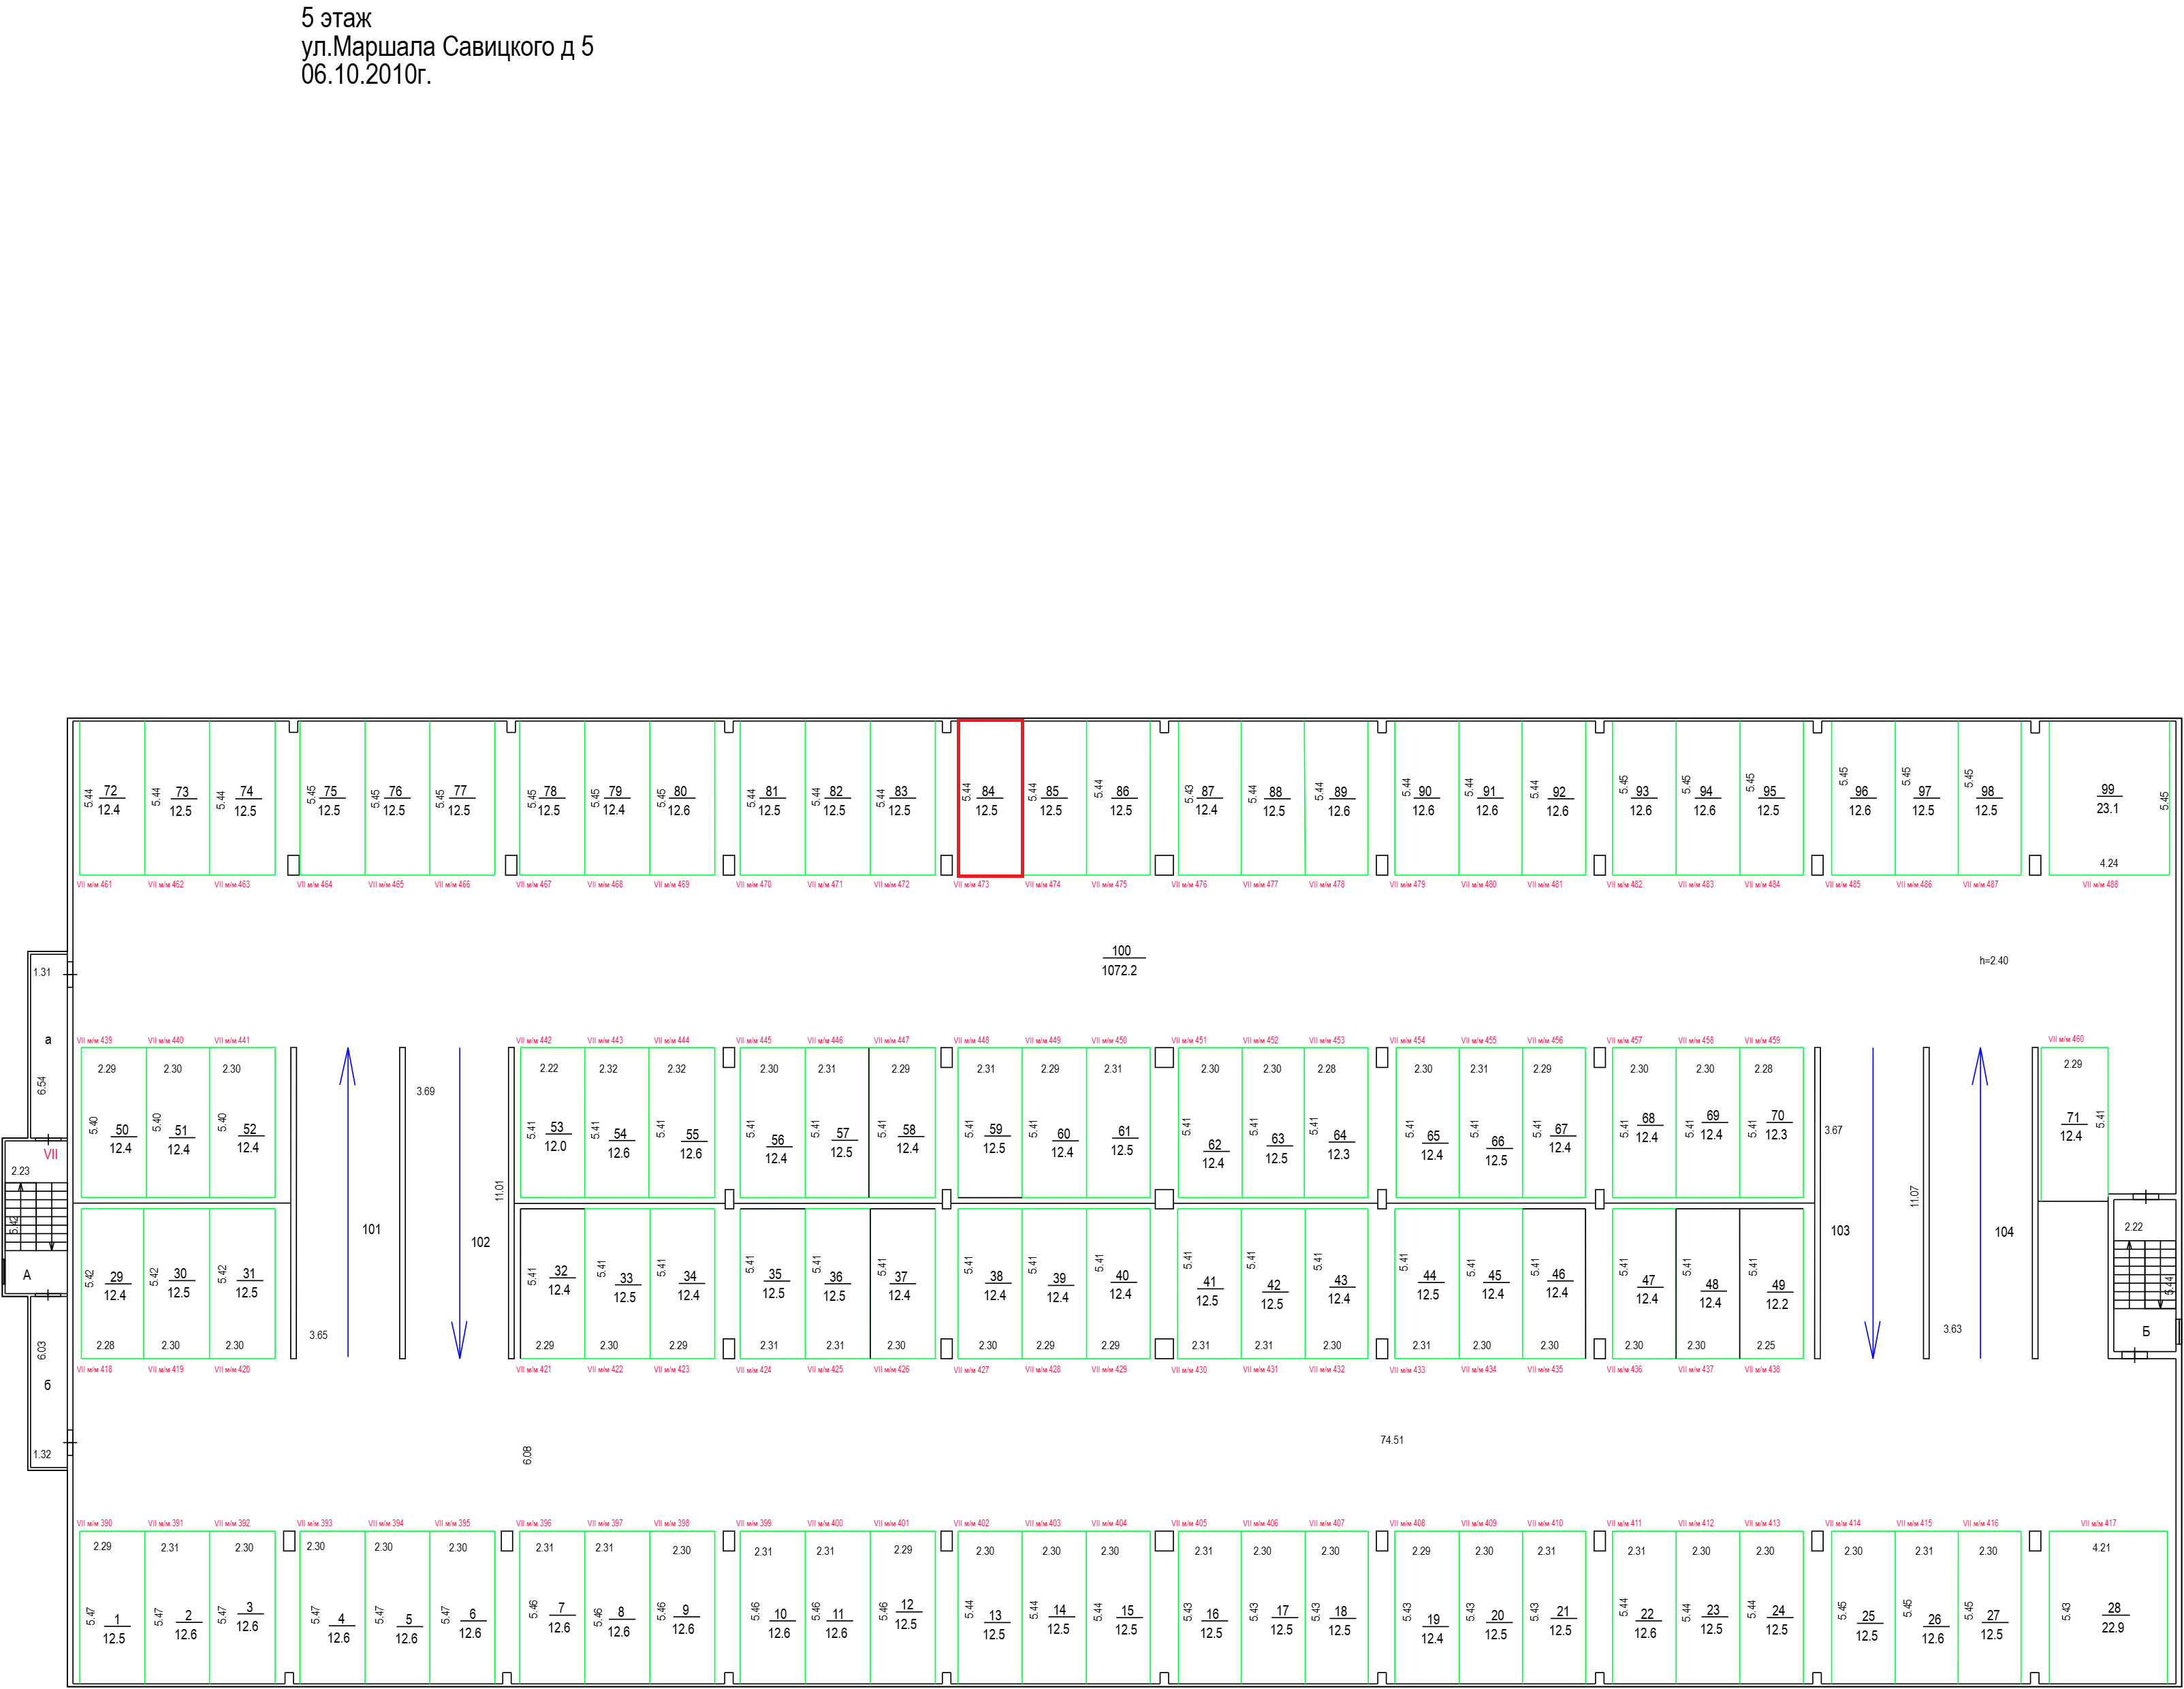Click the upward blue arrow in ramp 104
This screenshot has height=1689, width=2184.
click(x=1980, y=1202)
